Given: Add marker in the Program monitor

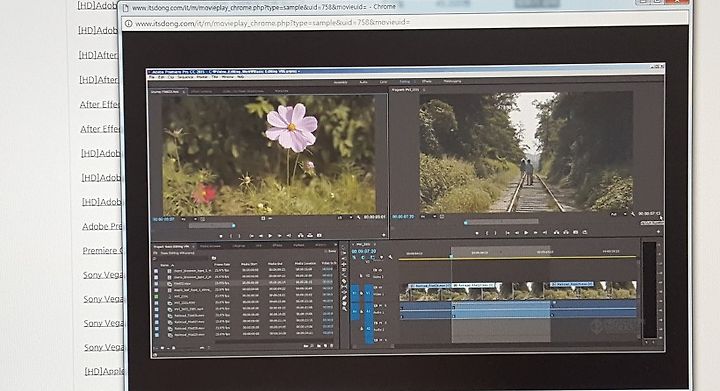Looking at the screenshot, I should click(x=477, y=233).
